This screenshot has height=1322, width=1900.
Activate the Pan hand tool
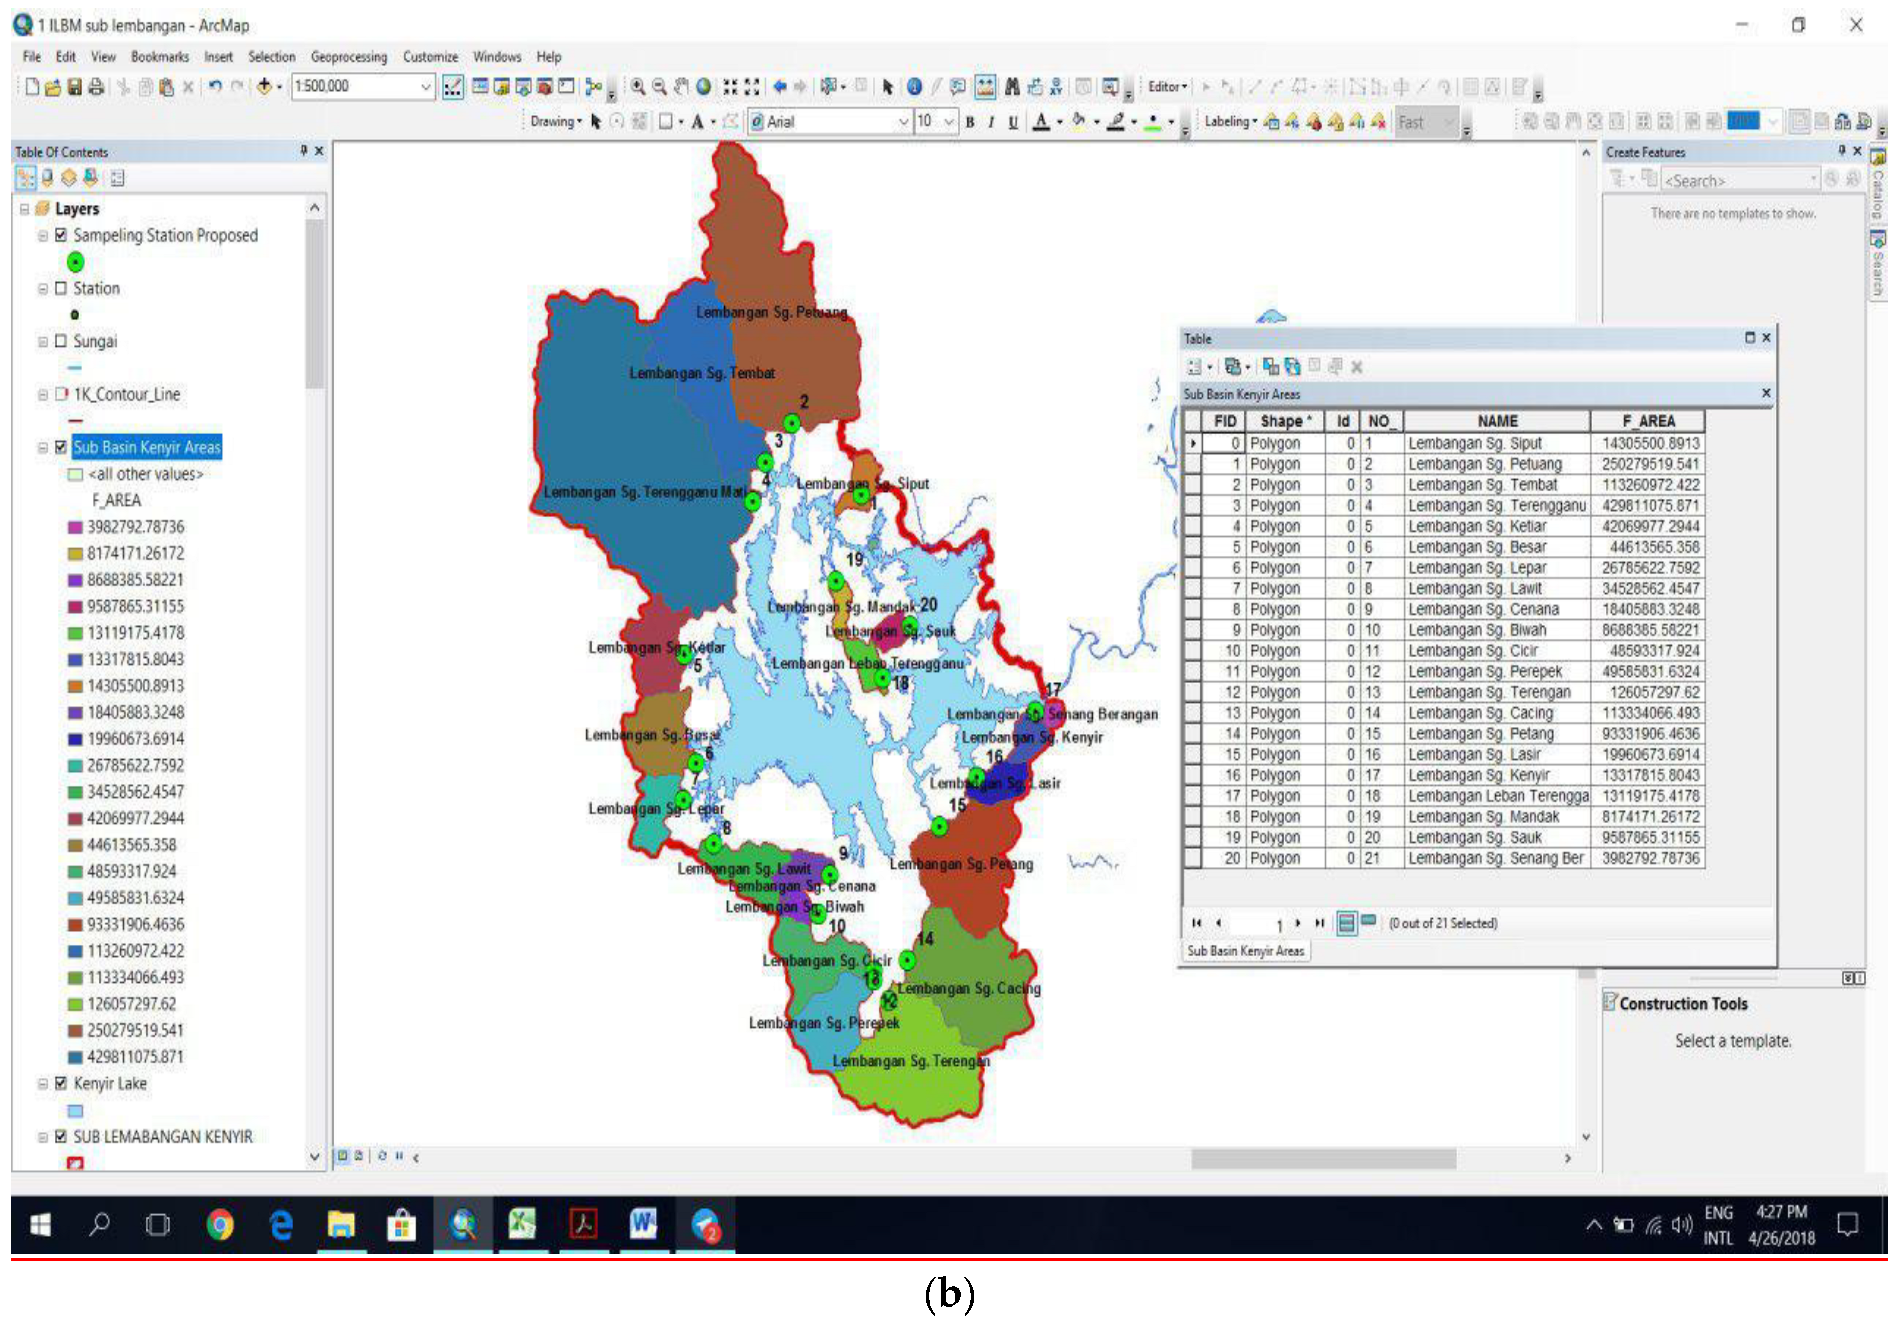pos(681,87)
